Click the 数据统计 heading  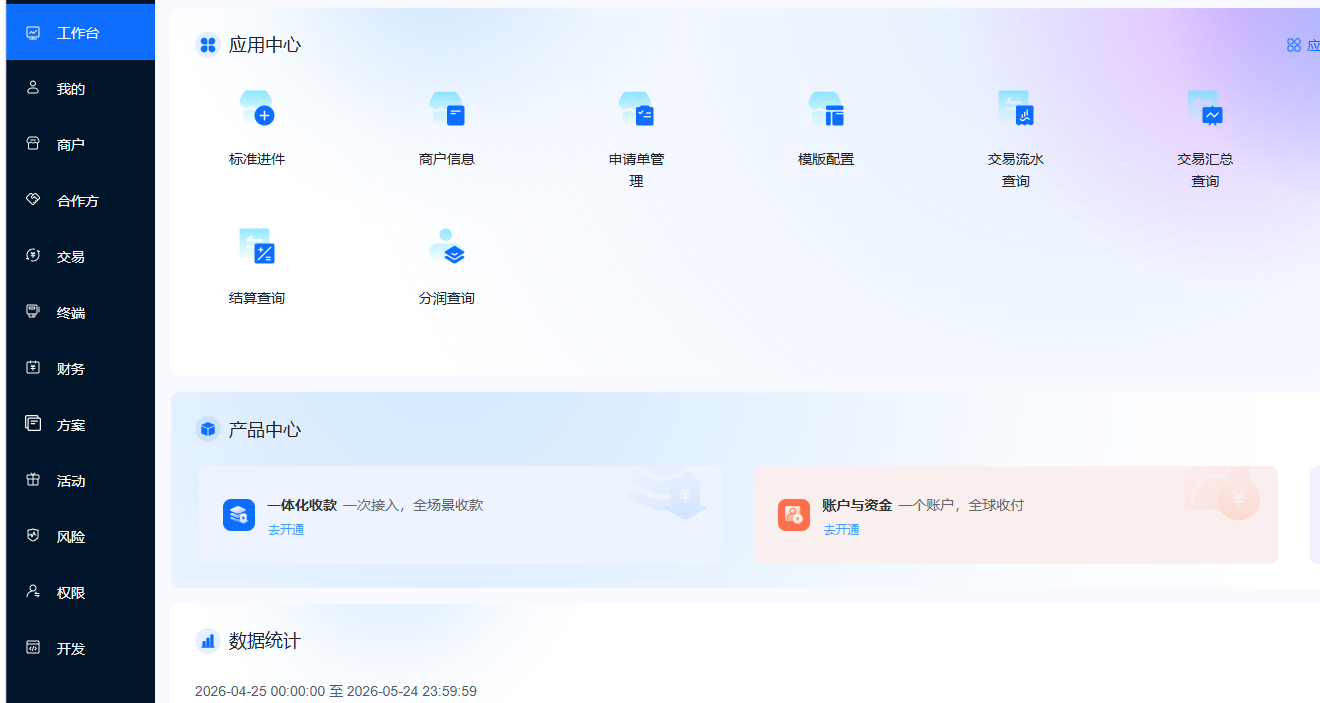click(265, 641)
